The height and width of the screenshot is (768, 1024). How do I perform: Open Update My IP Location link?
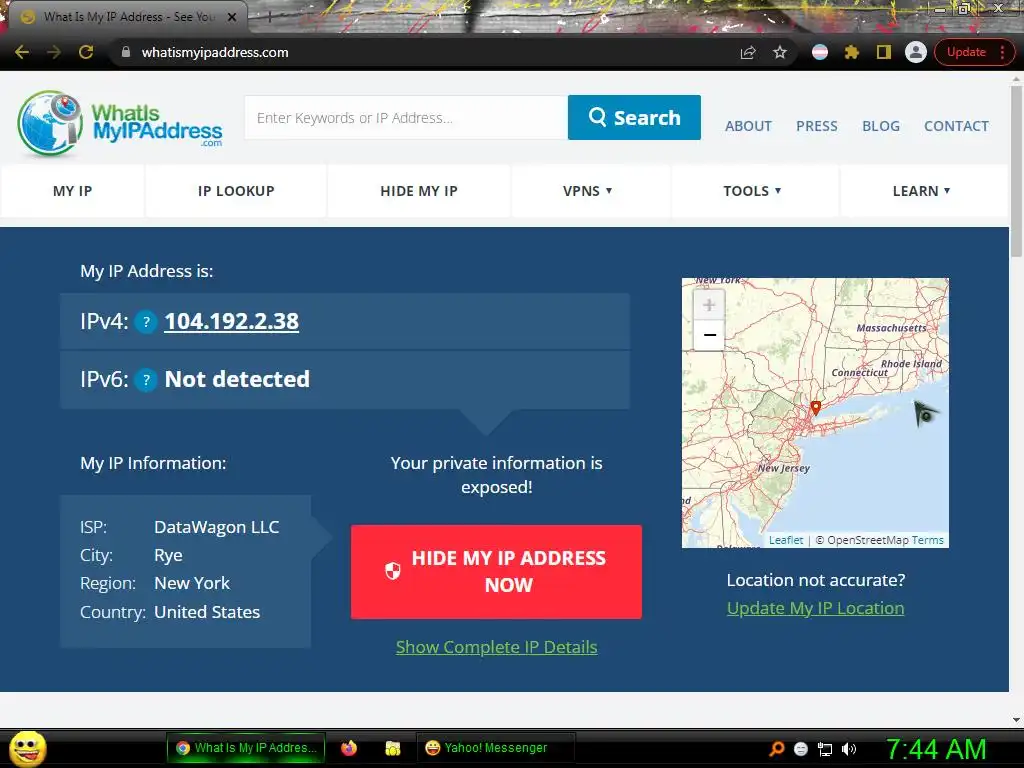(x=815, y=608)
